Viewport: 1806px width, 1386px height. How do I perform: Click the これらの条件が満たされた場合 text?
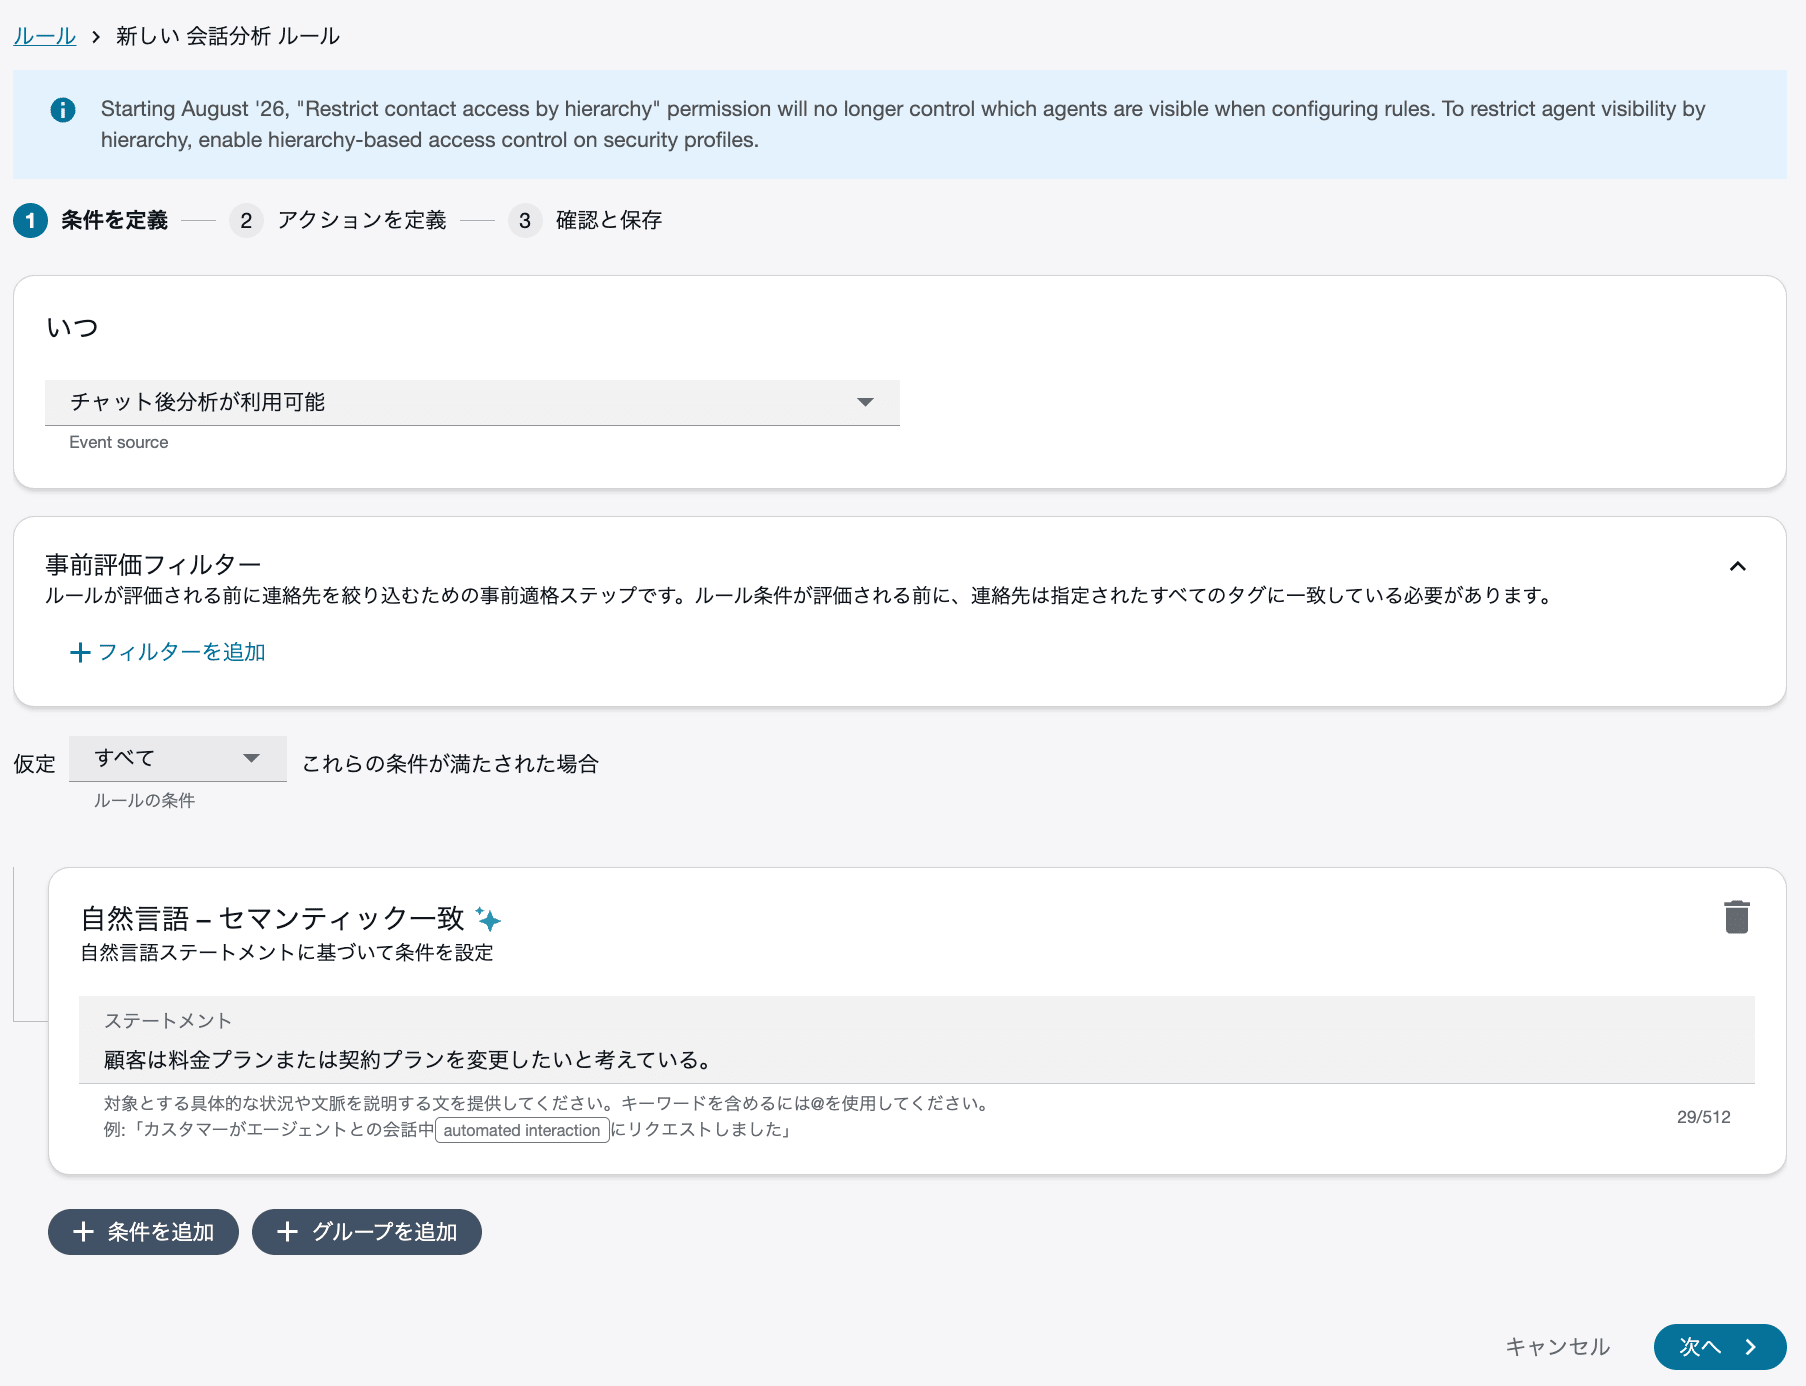coord(450,764)
